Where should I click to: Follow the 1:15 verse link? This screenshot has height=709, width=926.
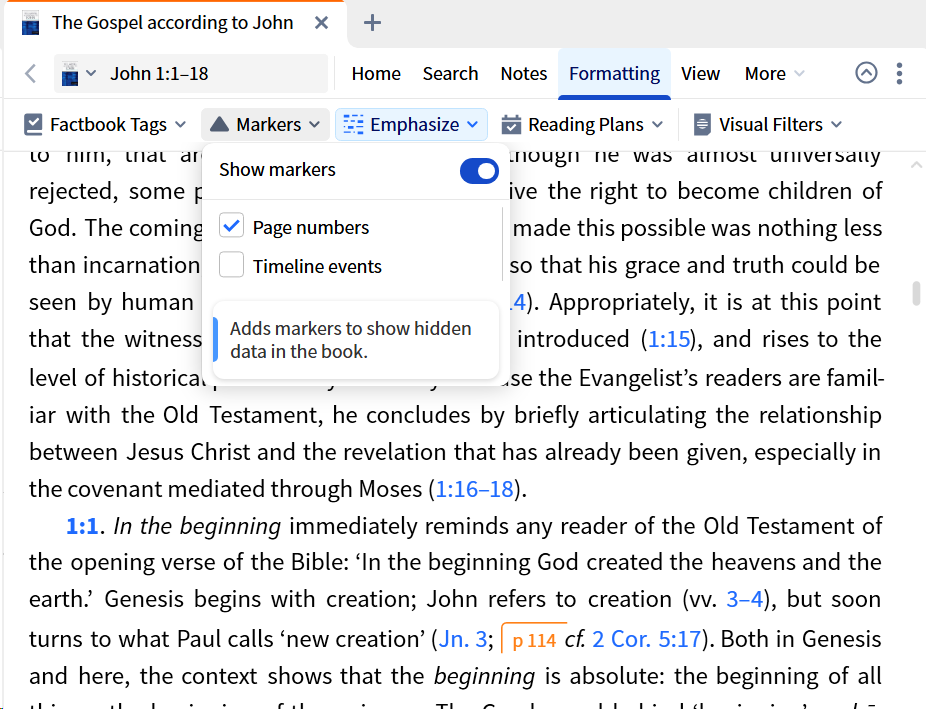669,339
